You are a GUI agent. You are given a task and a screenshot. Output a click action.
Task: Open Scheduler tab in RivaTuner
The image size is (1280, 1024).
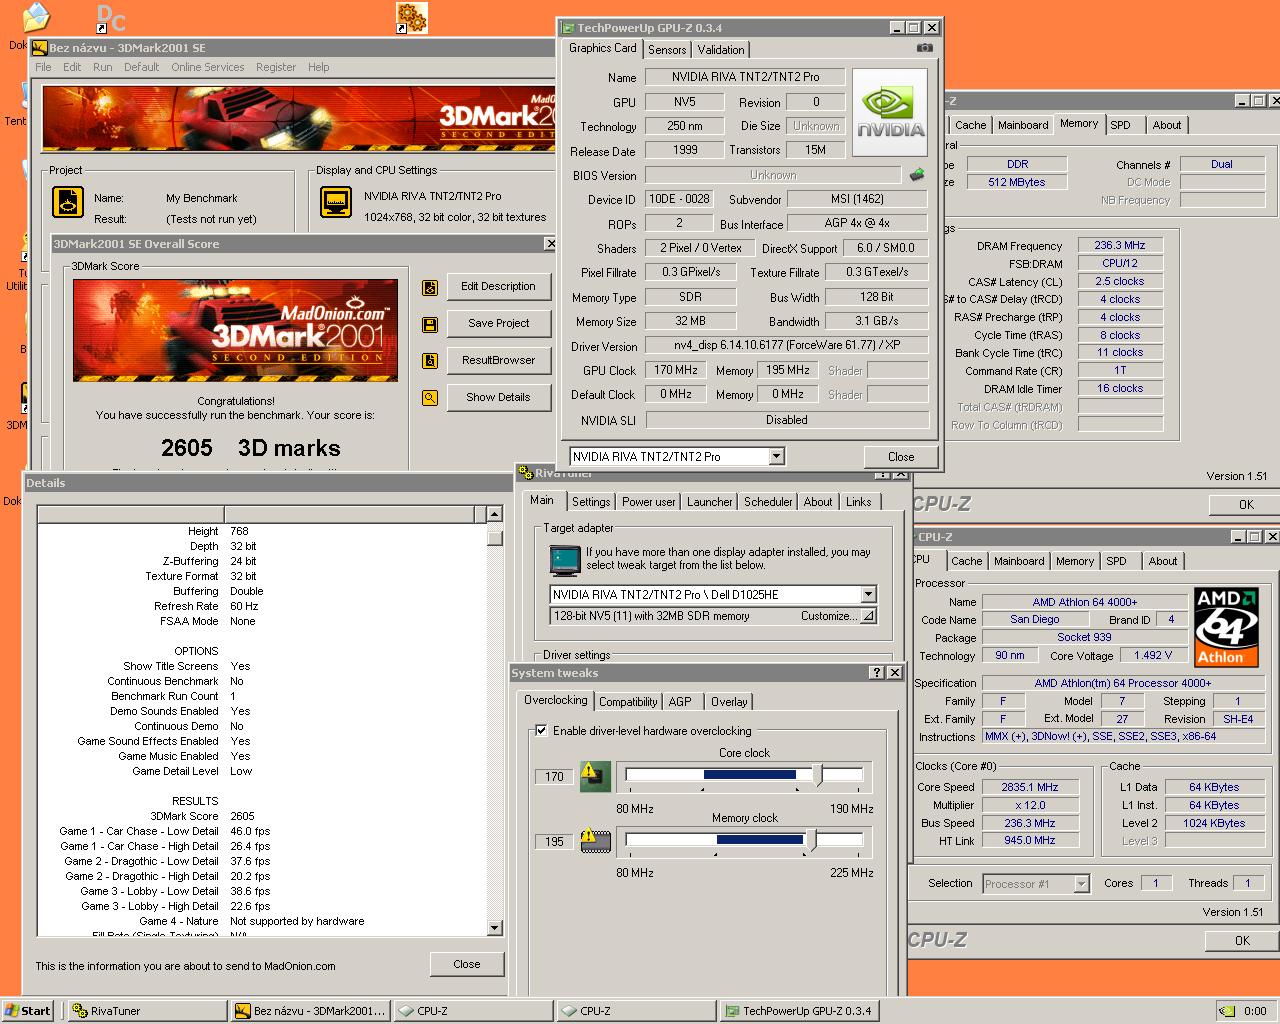[768, 502]
